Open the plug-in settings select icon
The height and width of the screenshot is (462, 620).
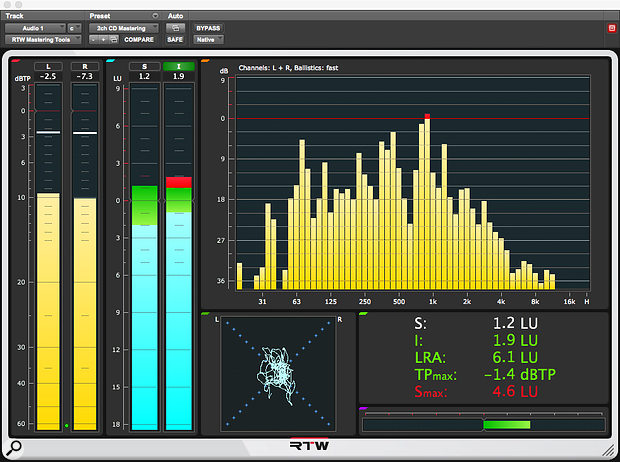pyautogui.click(x=113, y=40)
